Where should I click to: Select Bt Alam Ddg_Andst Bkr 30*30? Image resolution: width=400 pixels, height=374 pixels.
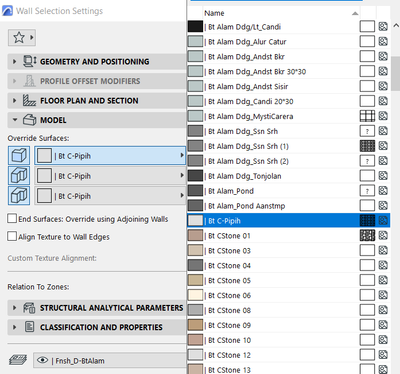click(288, 71)
